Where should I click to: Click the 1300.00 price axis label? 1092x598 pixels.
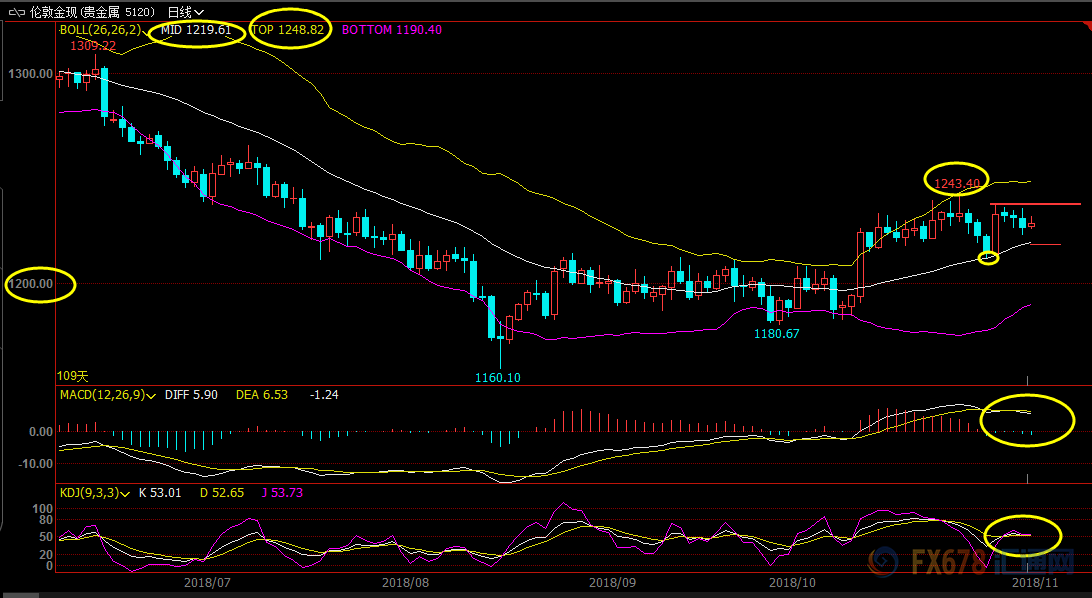tap(30, 74)
